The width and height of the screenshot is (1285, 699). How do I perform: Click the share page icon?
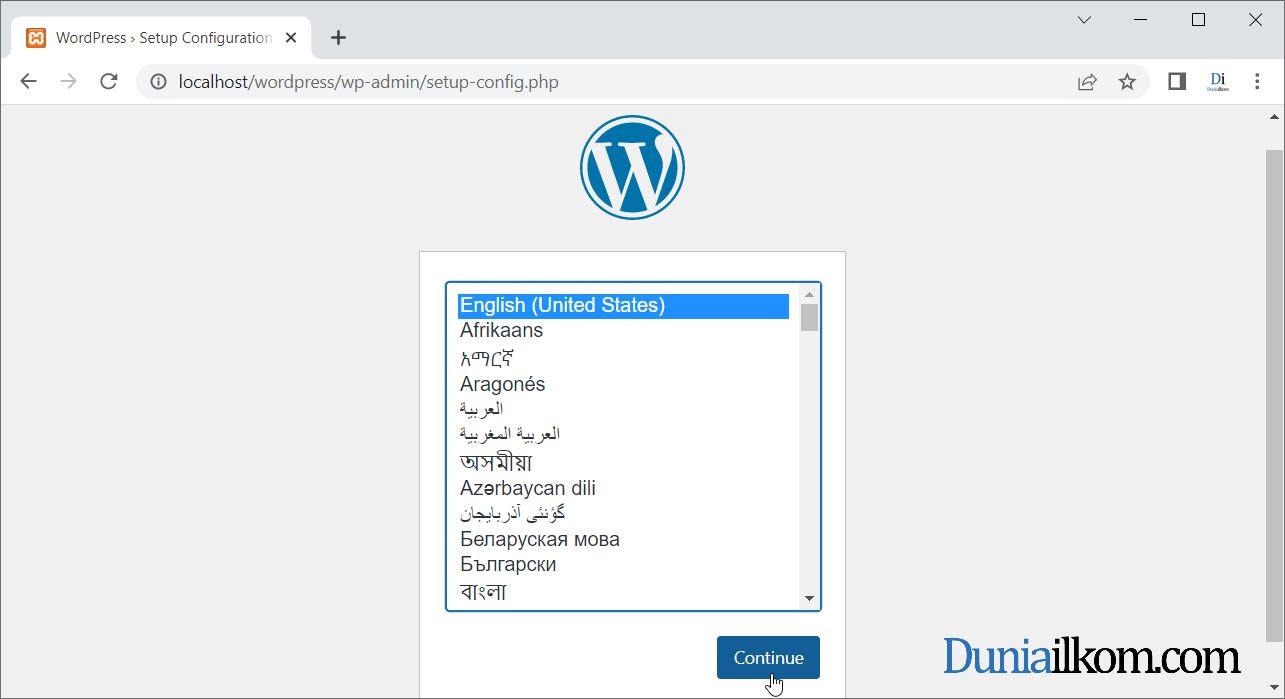1087,82
